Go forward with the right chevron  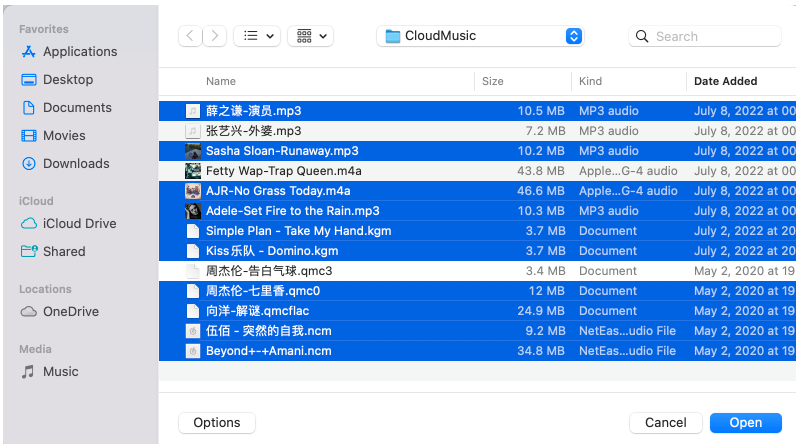coord(215,36)
